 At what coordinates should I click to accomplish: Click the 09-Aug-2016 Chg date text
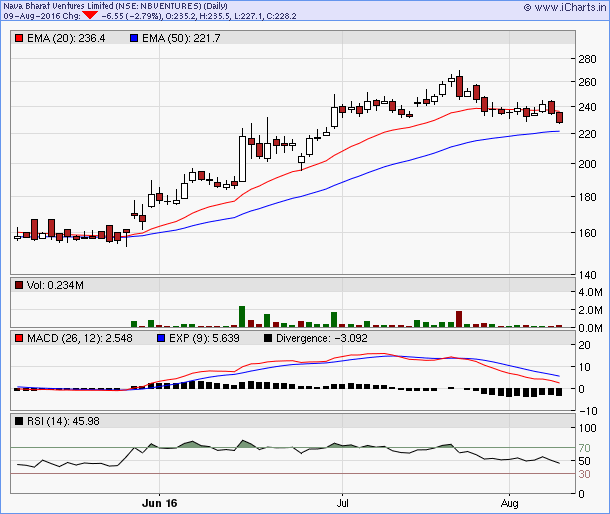42,16
